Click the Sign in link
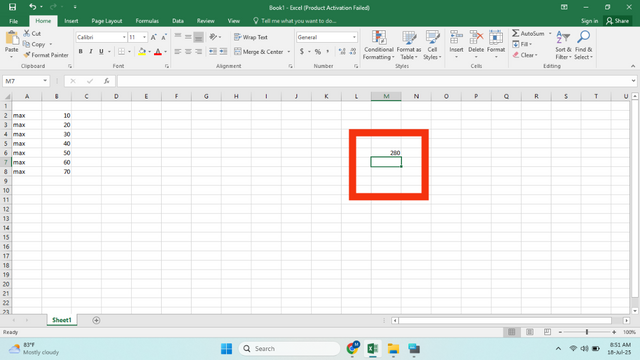The height and width of the screenshot is (360, 640). [589, 21]
